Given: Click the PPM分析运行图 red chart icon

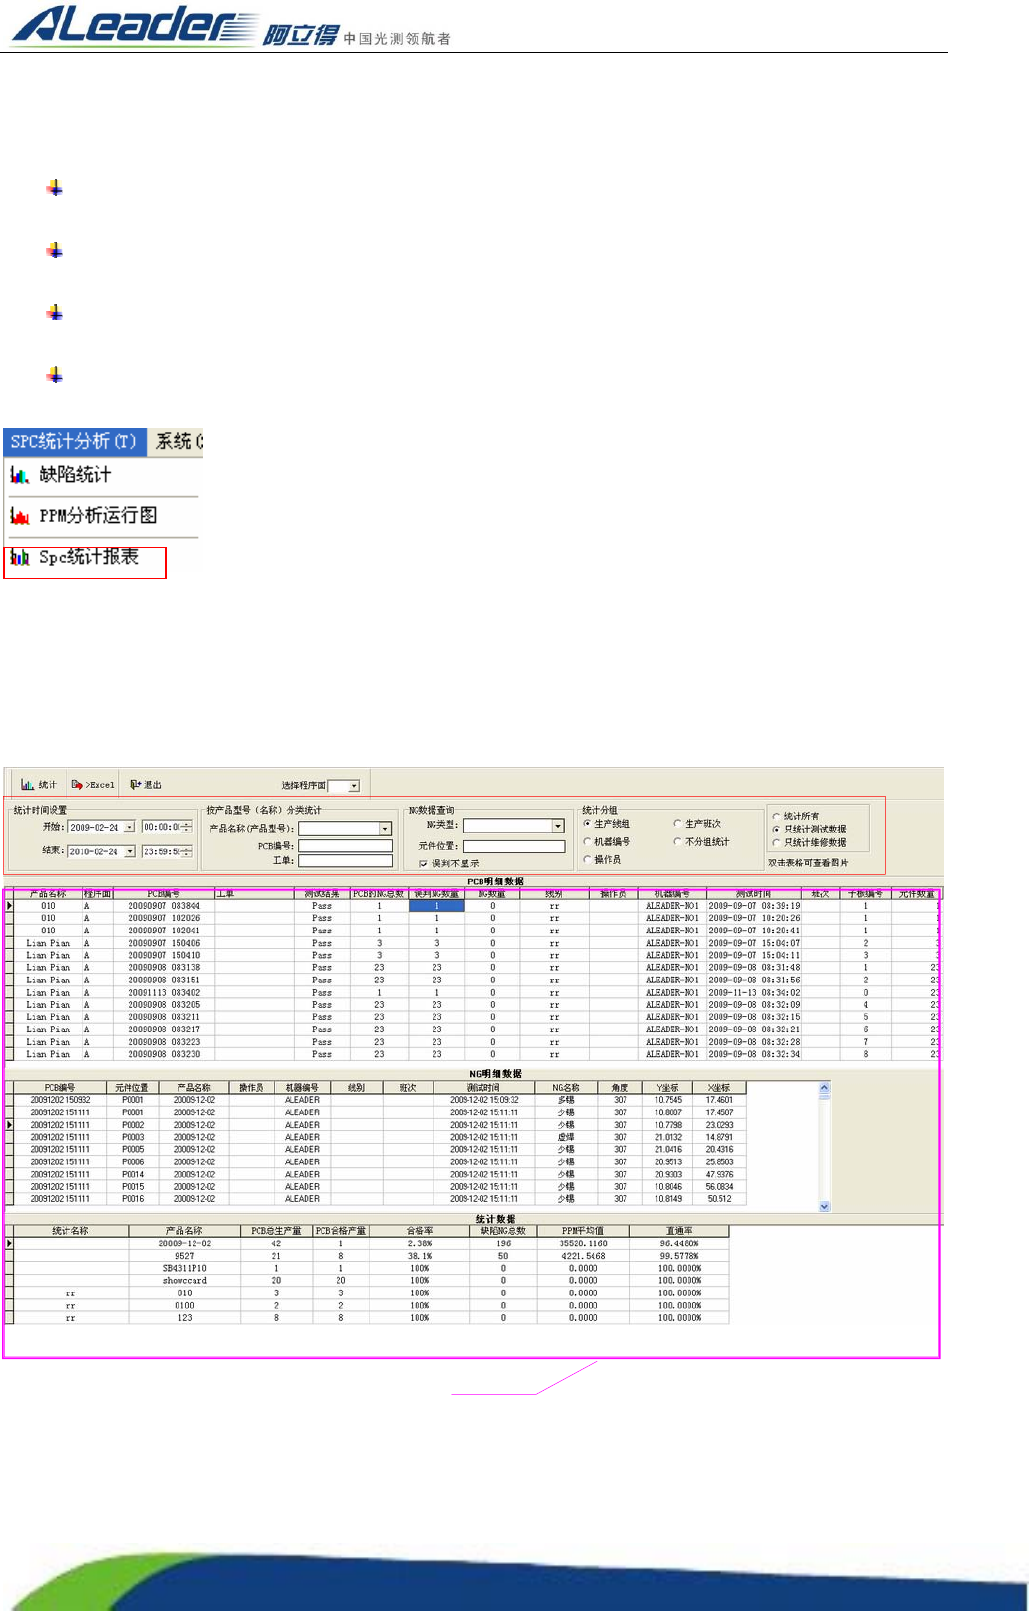Looking at the screenshot, I should [19, 517].
